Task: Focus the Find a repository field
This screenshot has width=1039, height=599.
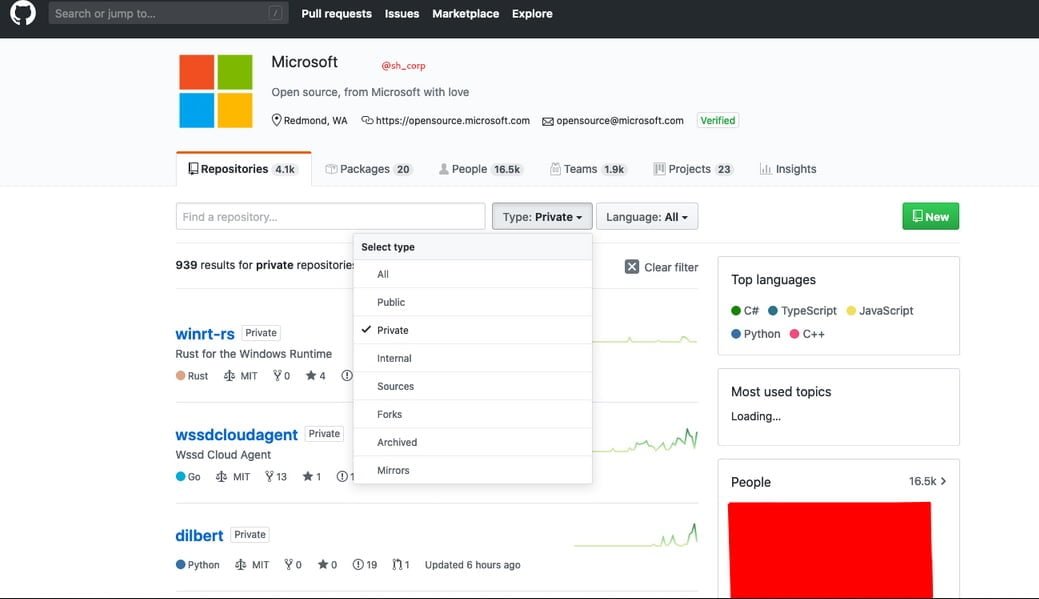Action: click(x=330, y=217)
